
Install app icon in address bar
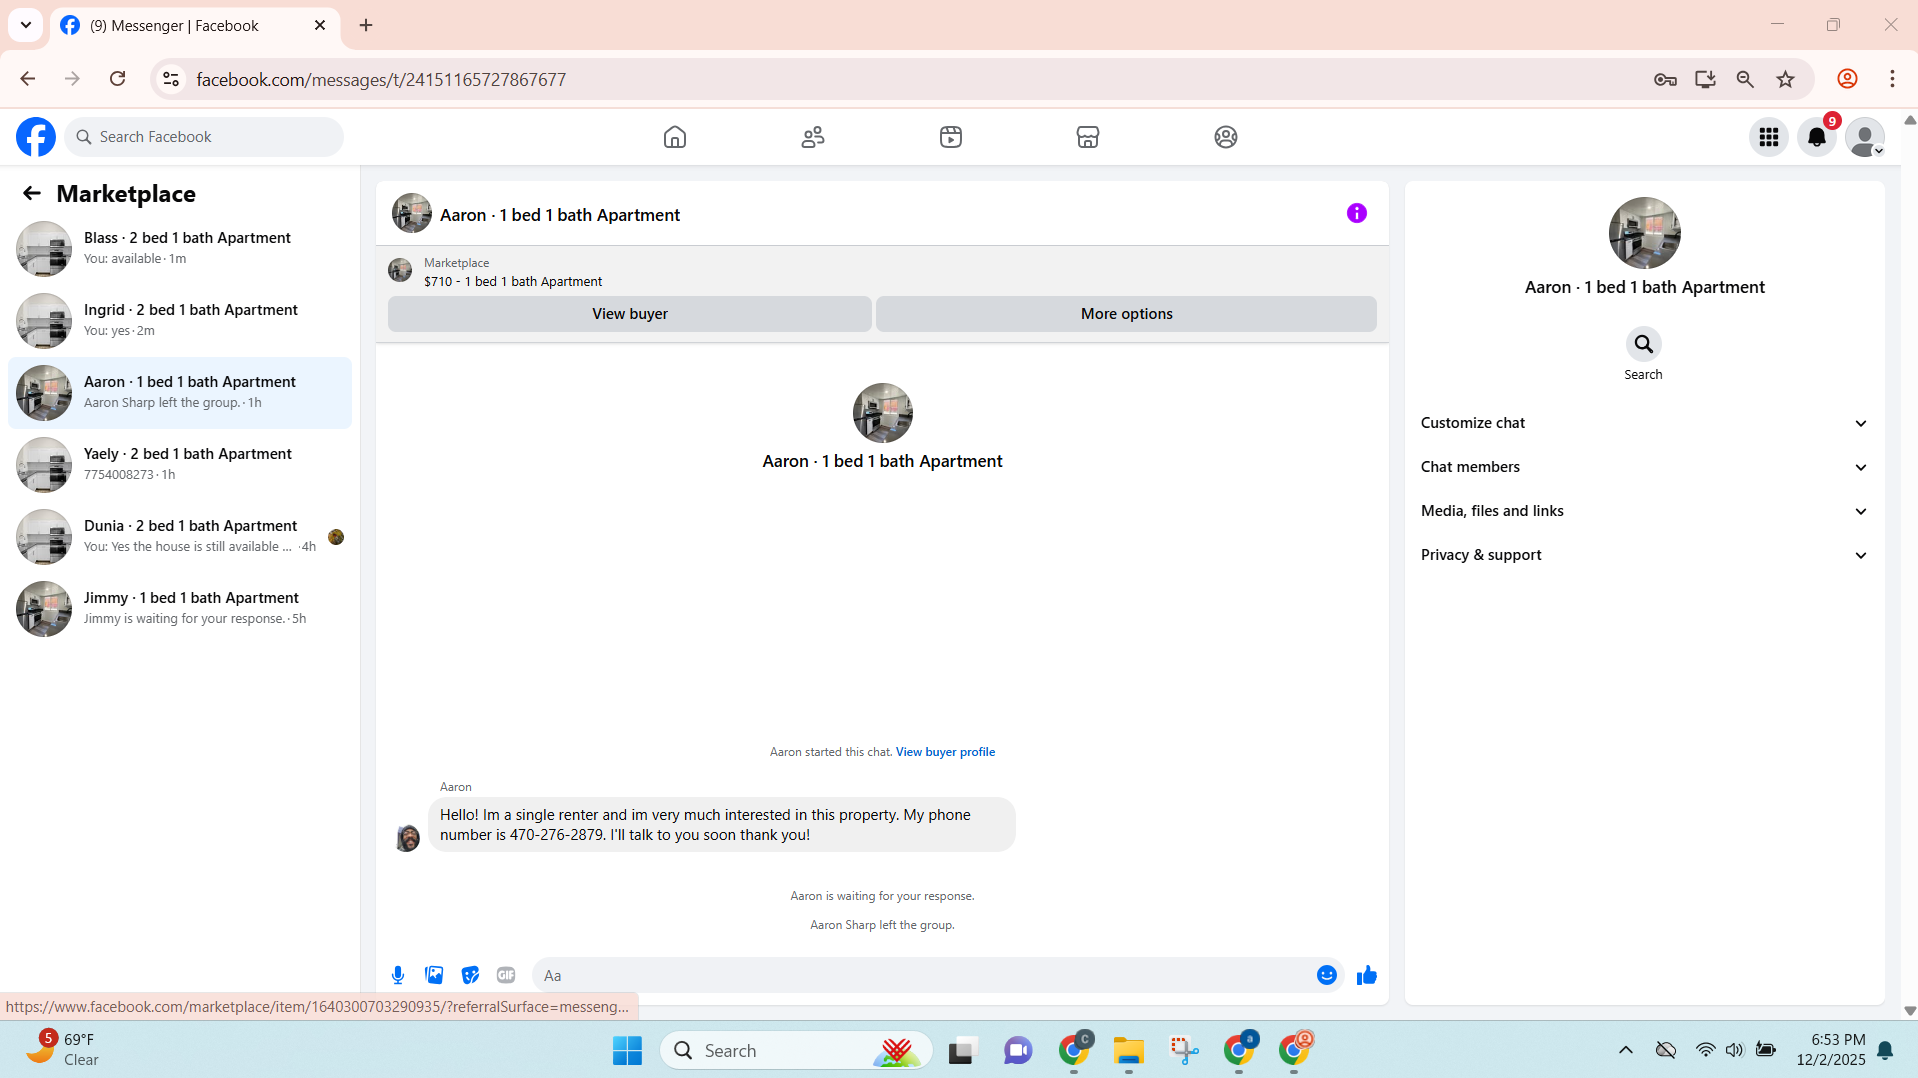(1705, 79)
